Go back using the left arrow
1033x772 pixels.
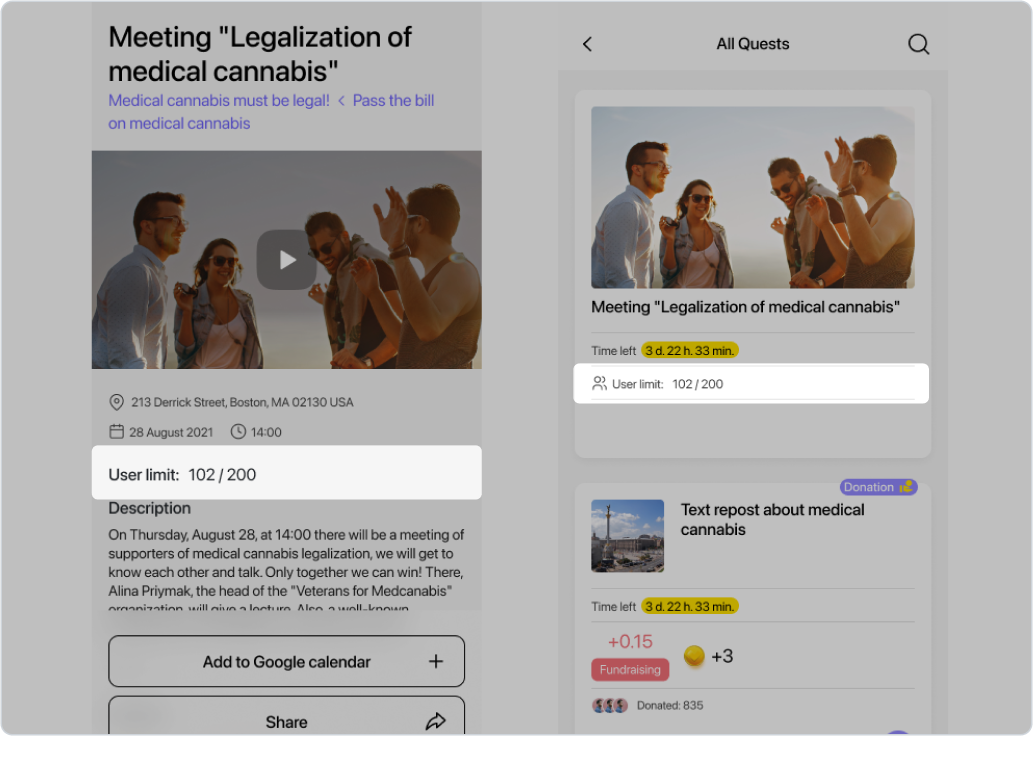(587, 44)
